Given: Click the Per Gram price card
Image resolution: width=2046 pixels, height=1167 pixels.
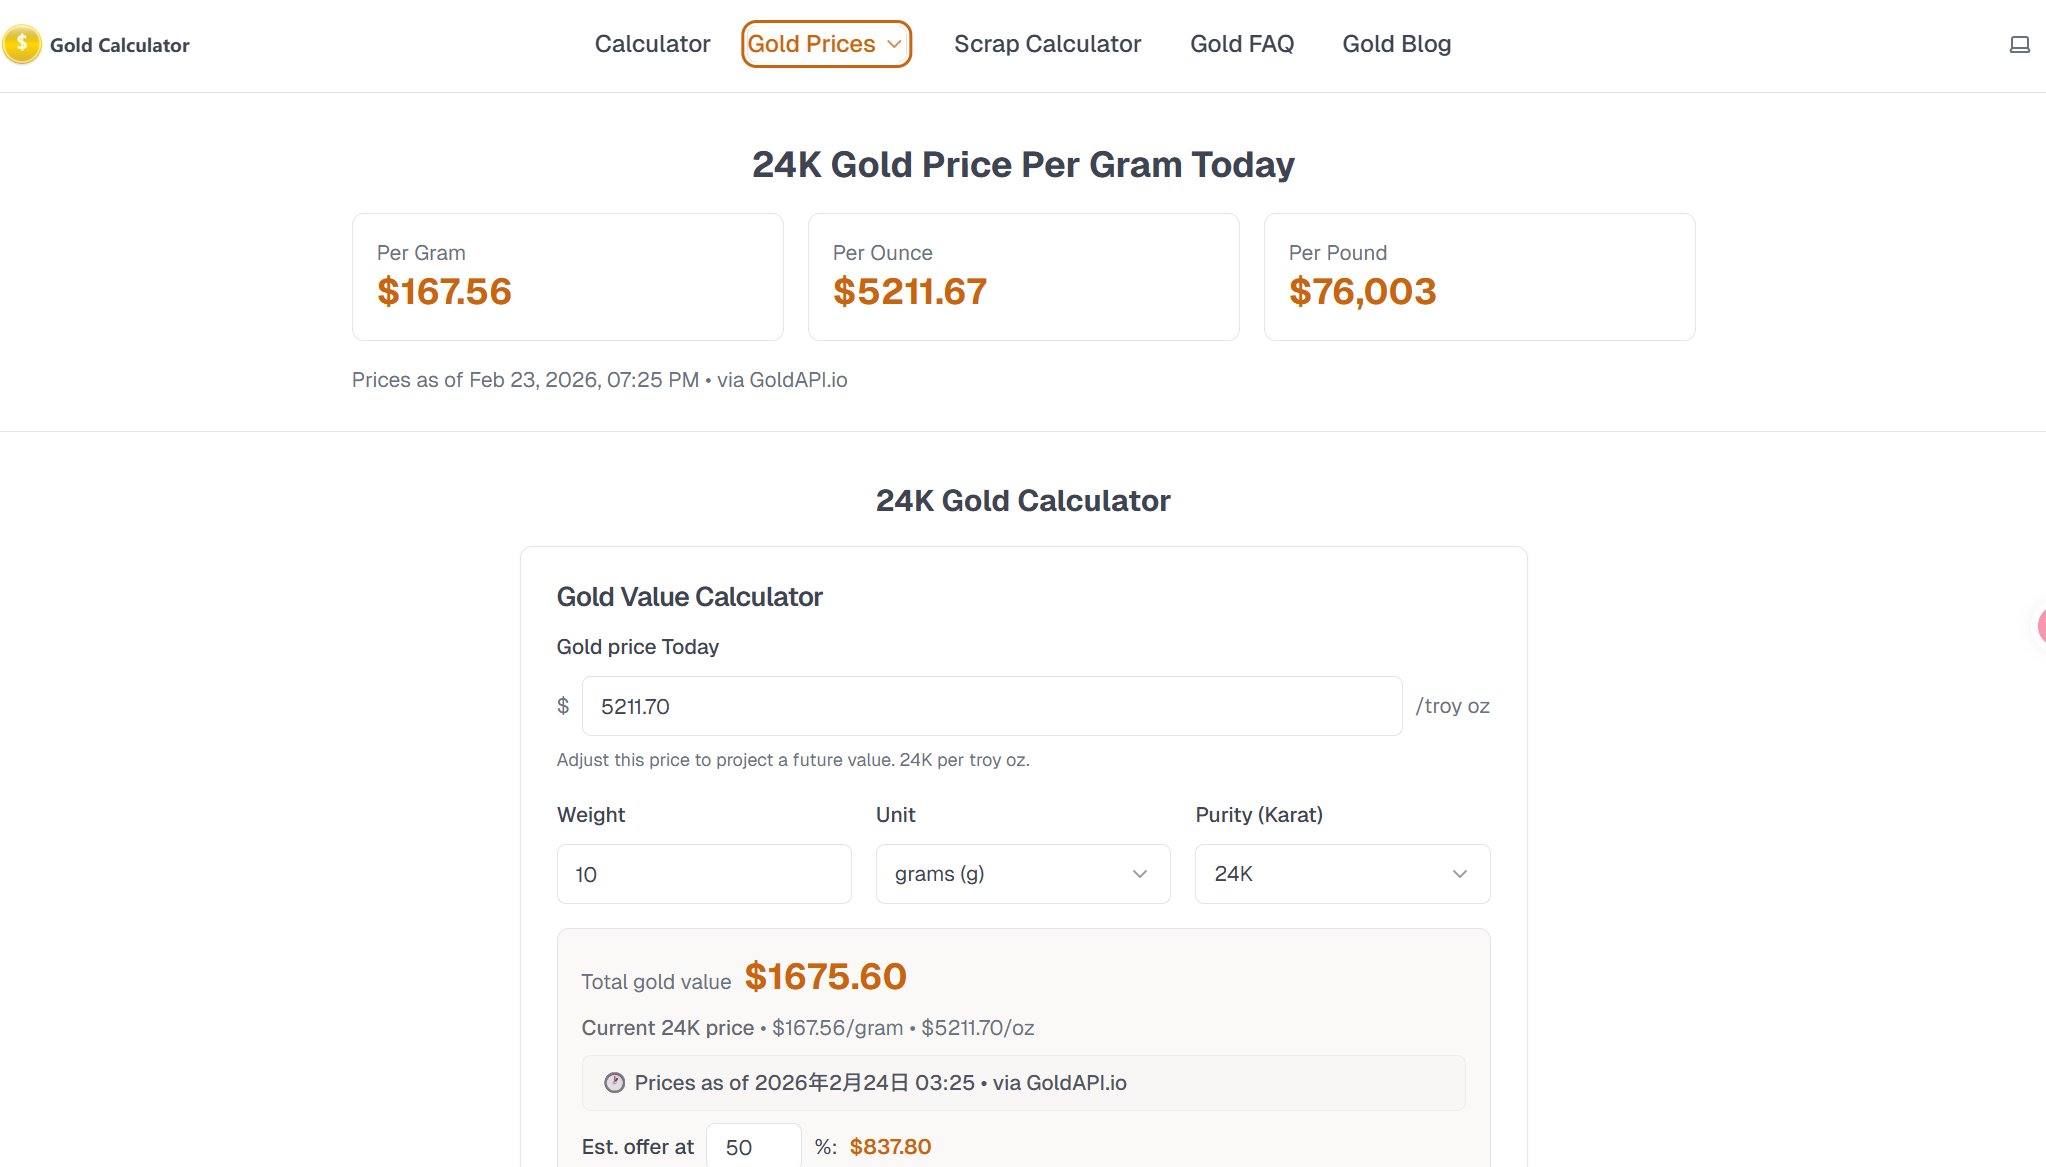Looking at the screenshot, I should (567, 277).
